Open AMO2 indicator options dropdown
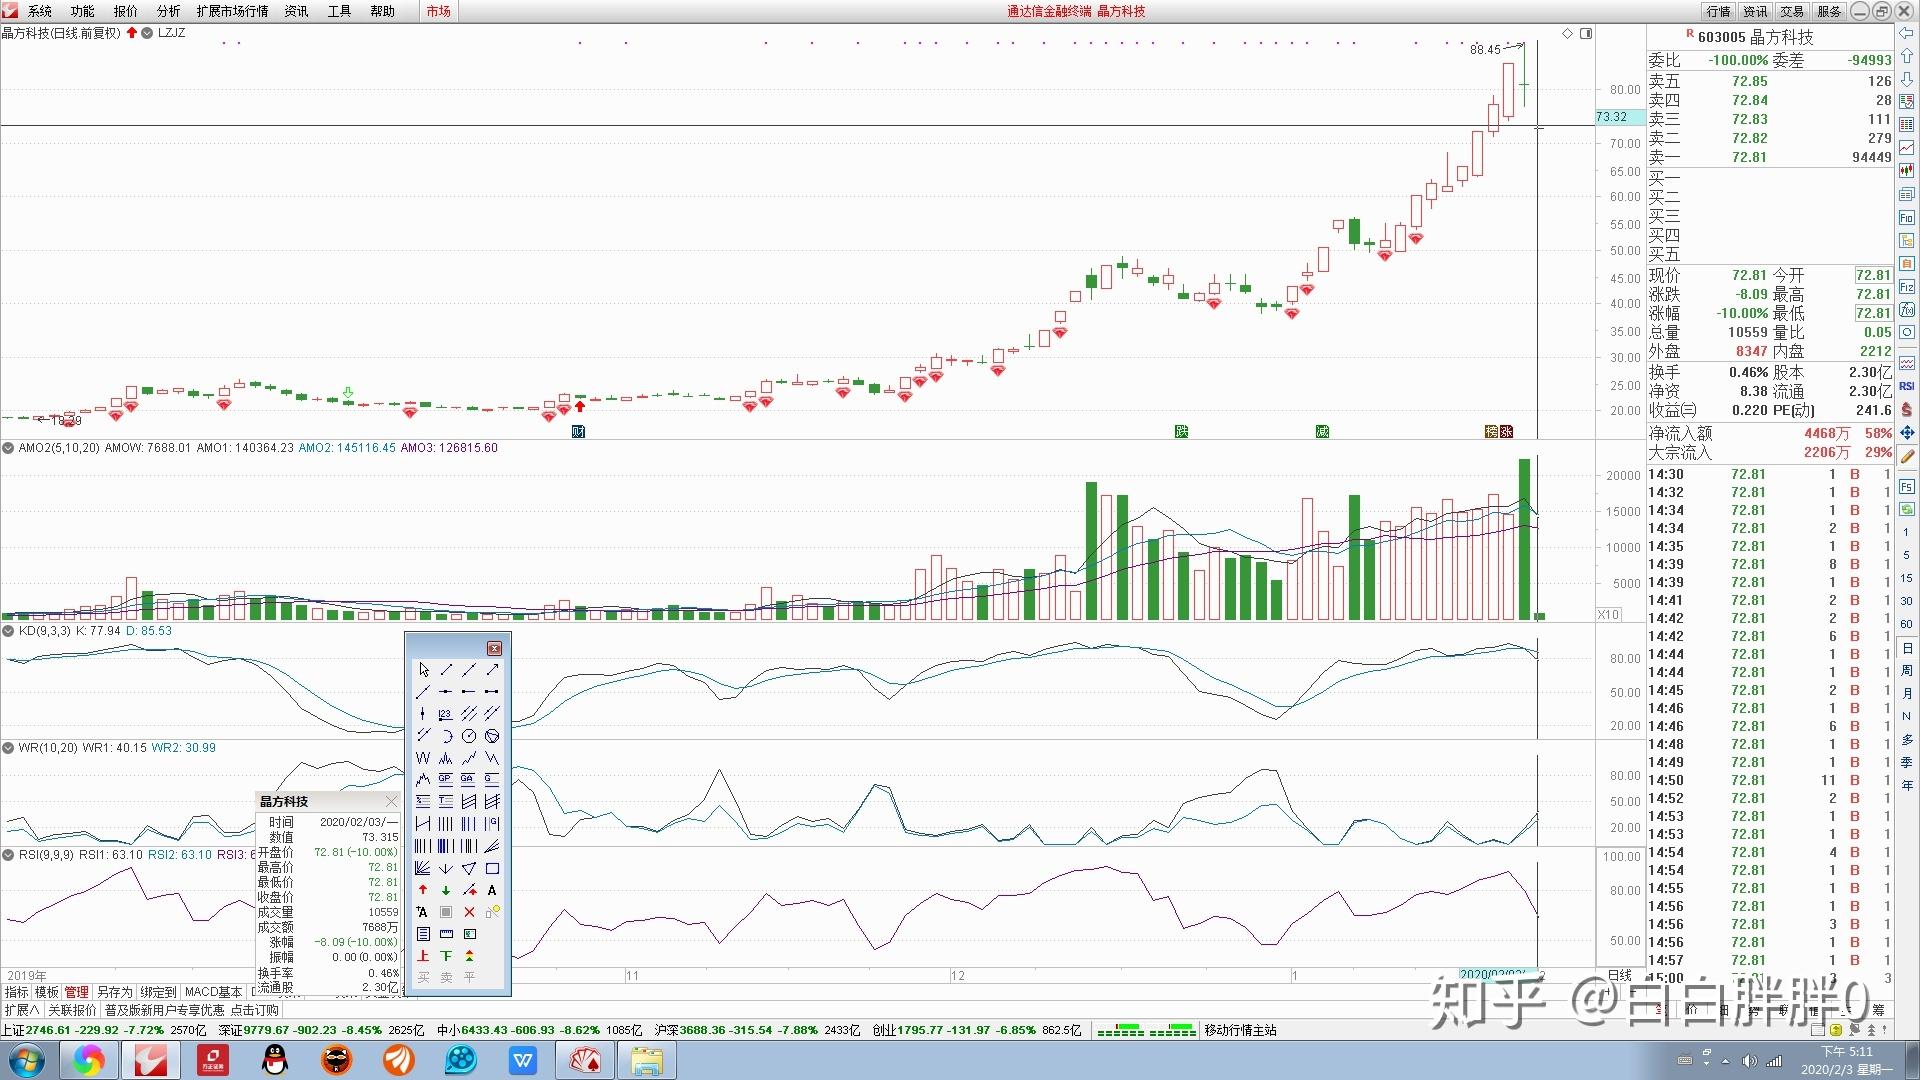1920x1080 pixels. [8, 448]
